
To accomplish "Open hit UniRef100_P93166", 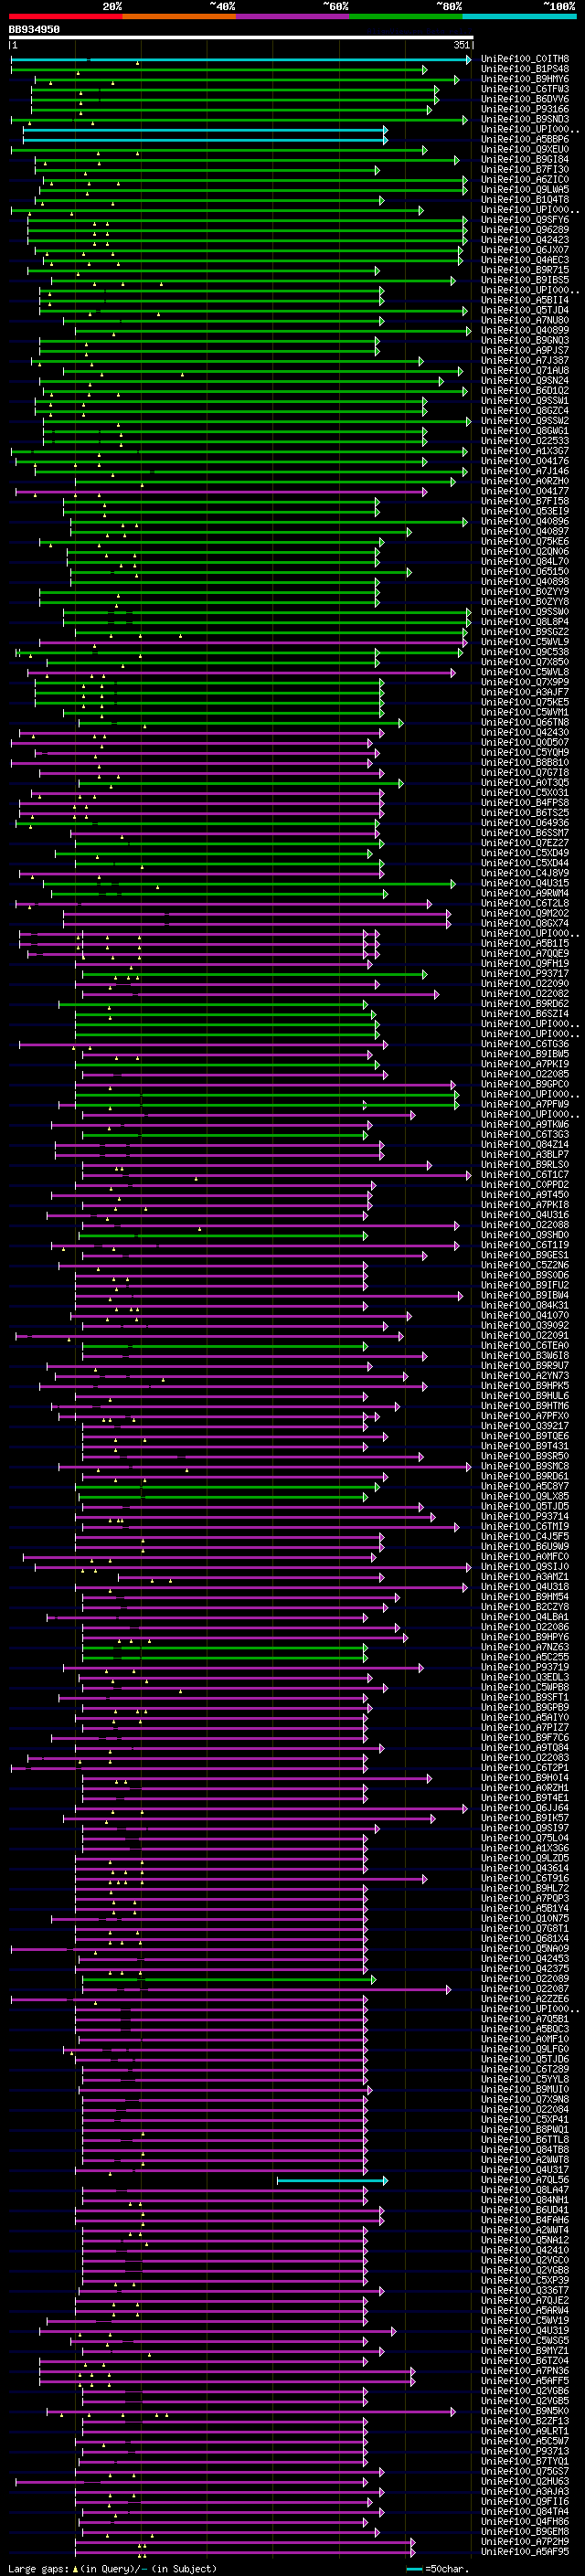I will [x=525, y=109].
